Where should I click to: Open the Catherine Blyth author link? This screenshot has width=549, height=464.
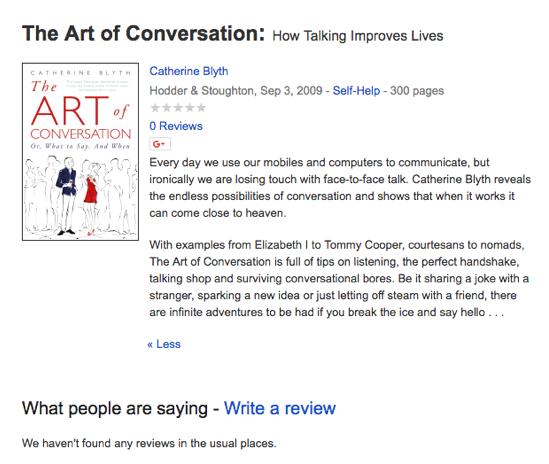point(189,71)
